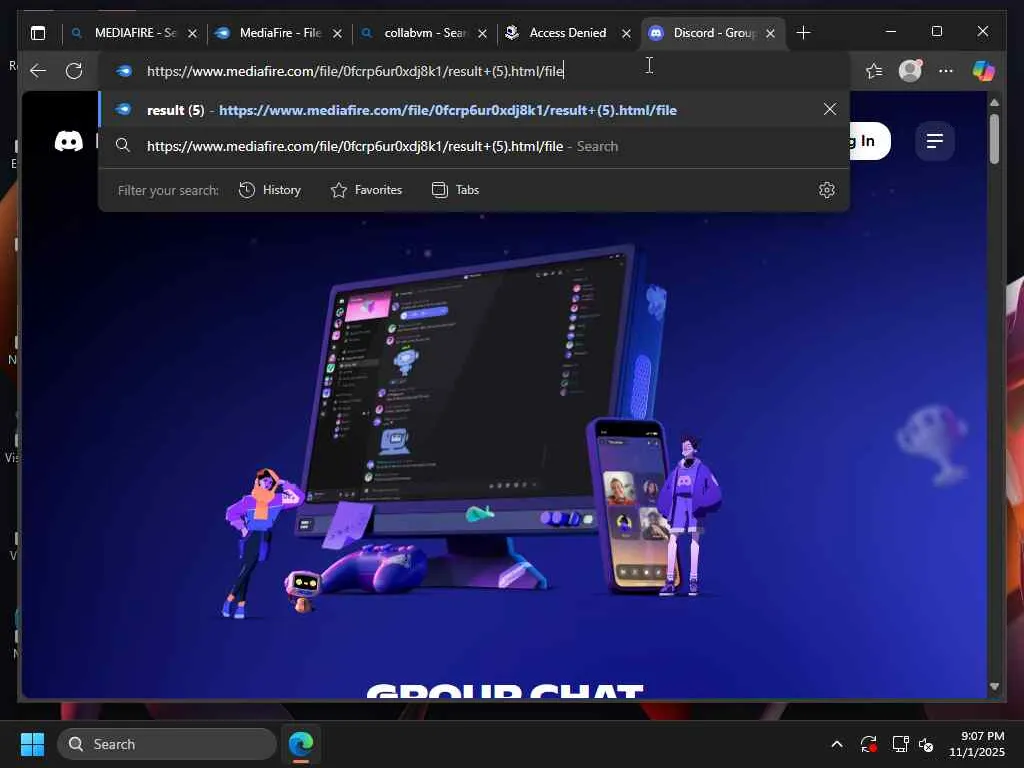Close the collabvm search tab
The height and width of the screenshot is (768, 1024).
(x=483, y=33)
